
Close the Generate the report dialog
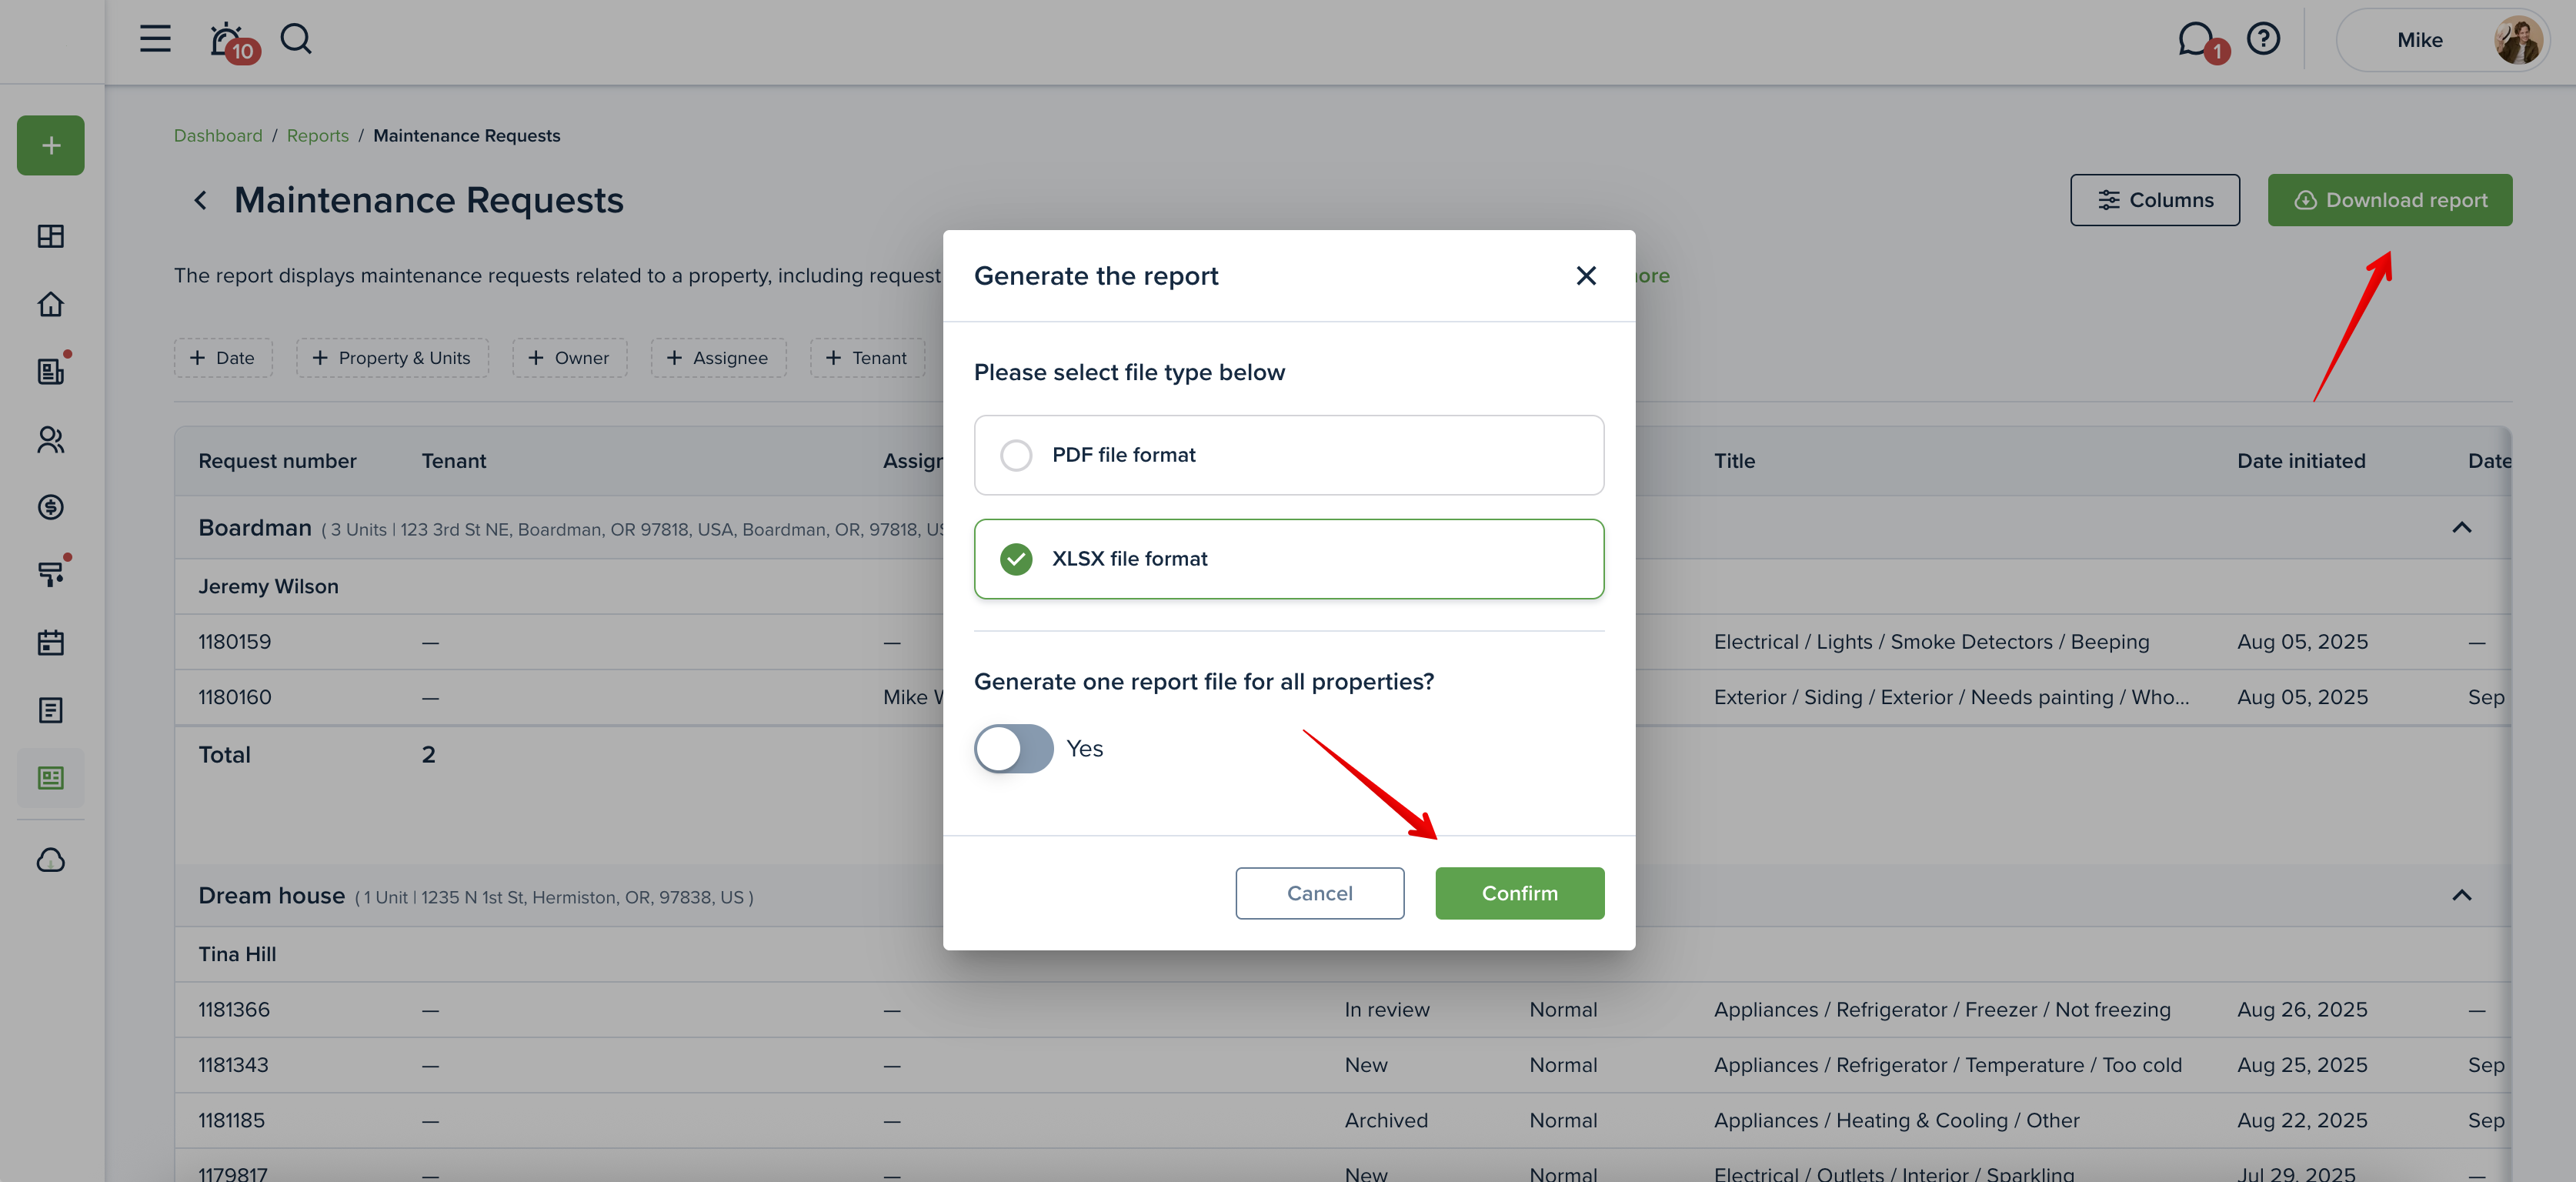click(x=1586, y=276)
